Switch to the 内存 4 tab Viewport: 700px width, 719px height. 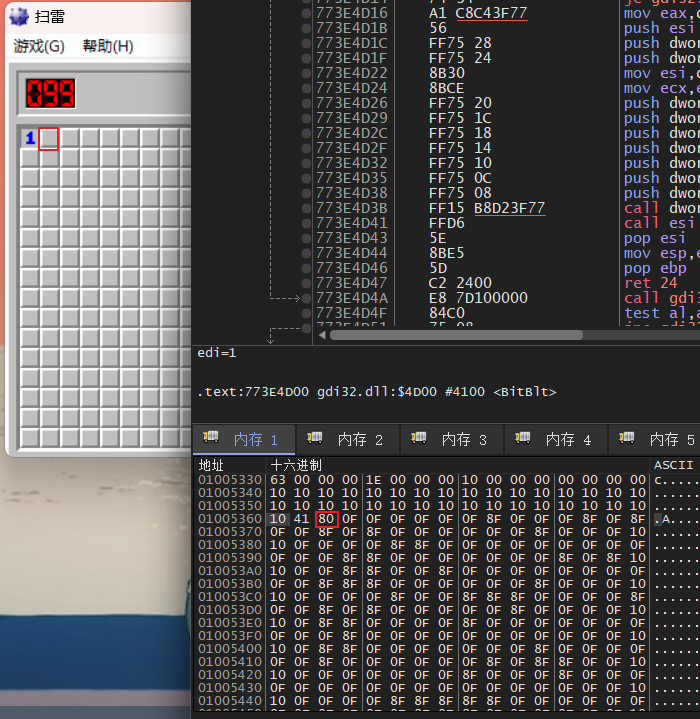click(x=556, y=439)
